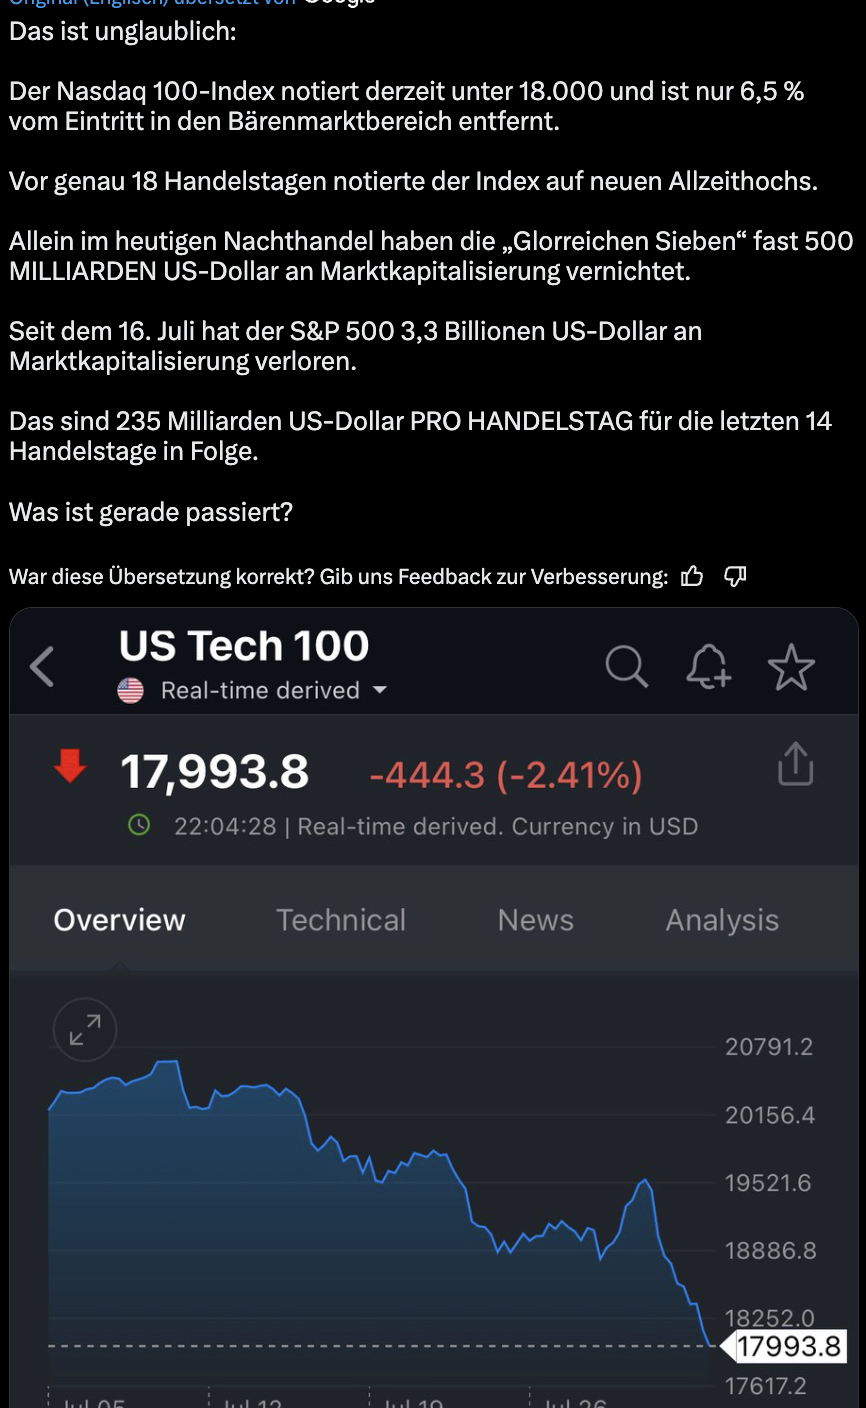This screenshot has height=1408, width=866.
Task: Add a price alert via bell icon
Action: [708, 666]
